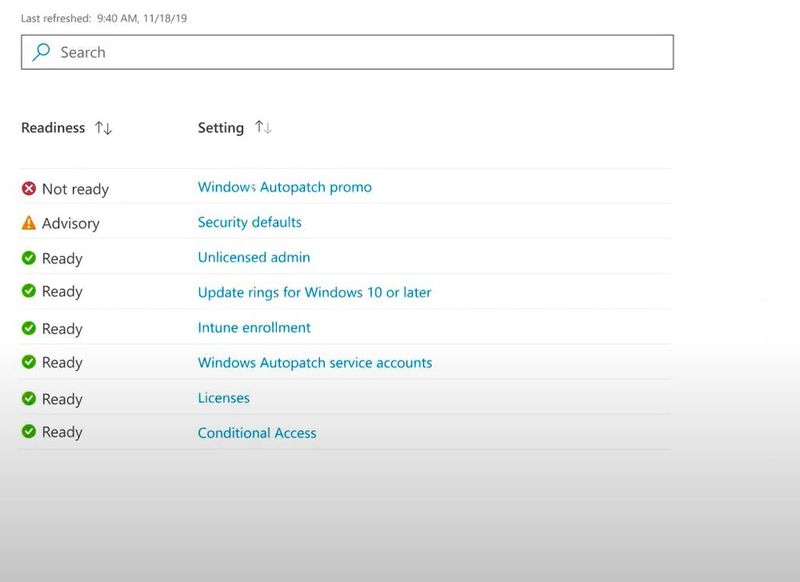Click green check icon beside Update rings
This screenshot has height=582, width=800.
29,291
